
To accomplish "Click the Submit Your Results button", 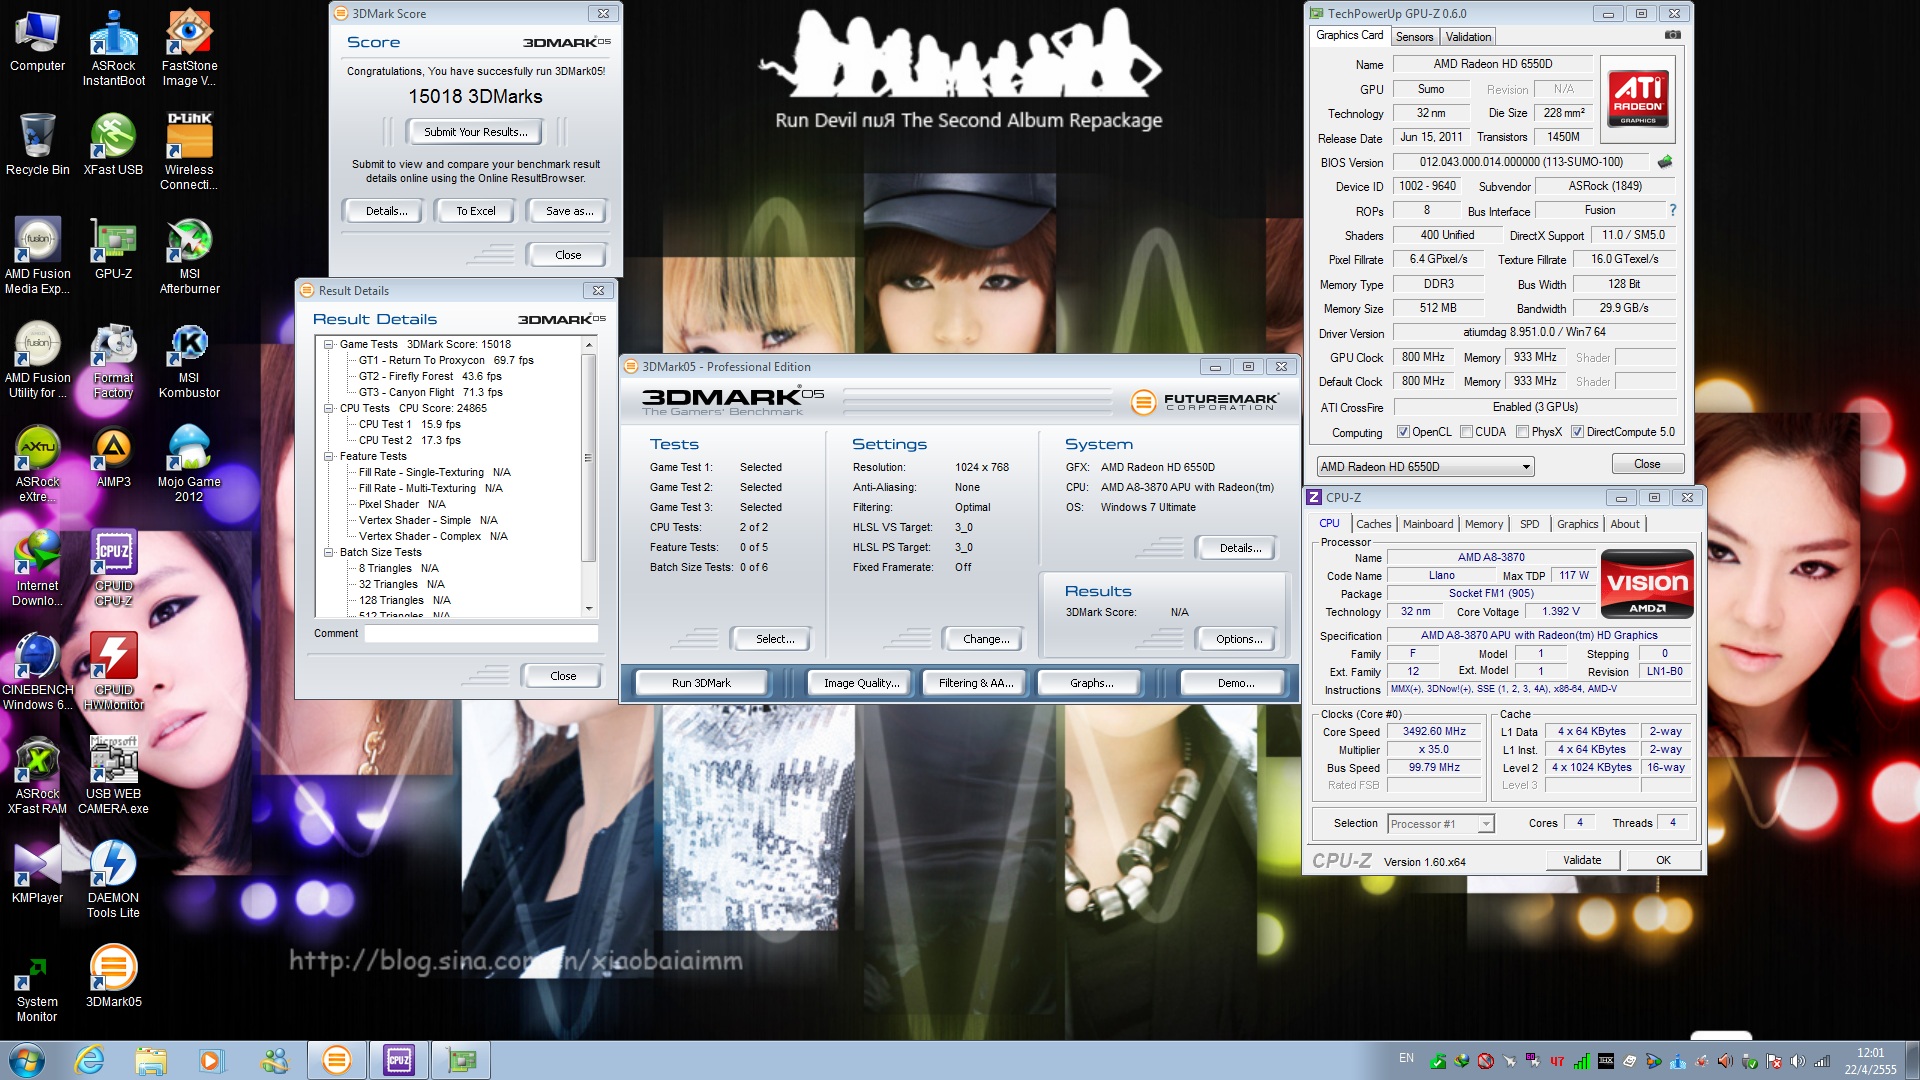I will [475, 132].
